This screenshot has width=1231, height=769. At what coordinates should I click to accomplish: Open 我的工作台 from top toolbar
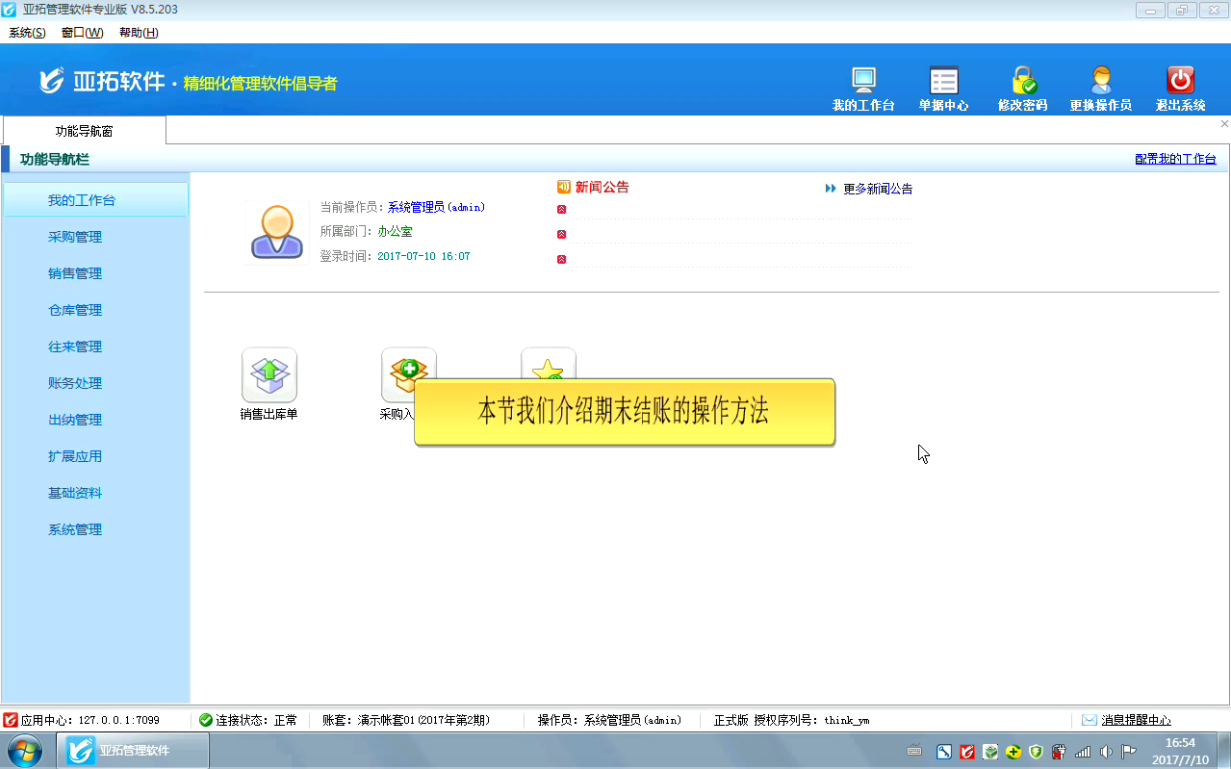pyautogui.click(x=863, y=82)
